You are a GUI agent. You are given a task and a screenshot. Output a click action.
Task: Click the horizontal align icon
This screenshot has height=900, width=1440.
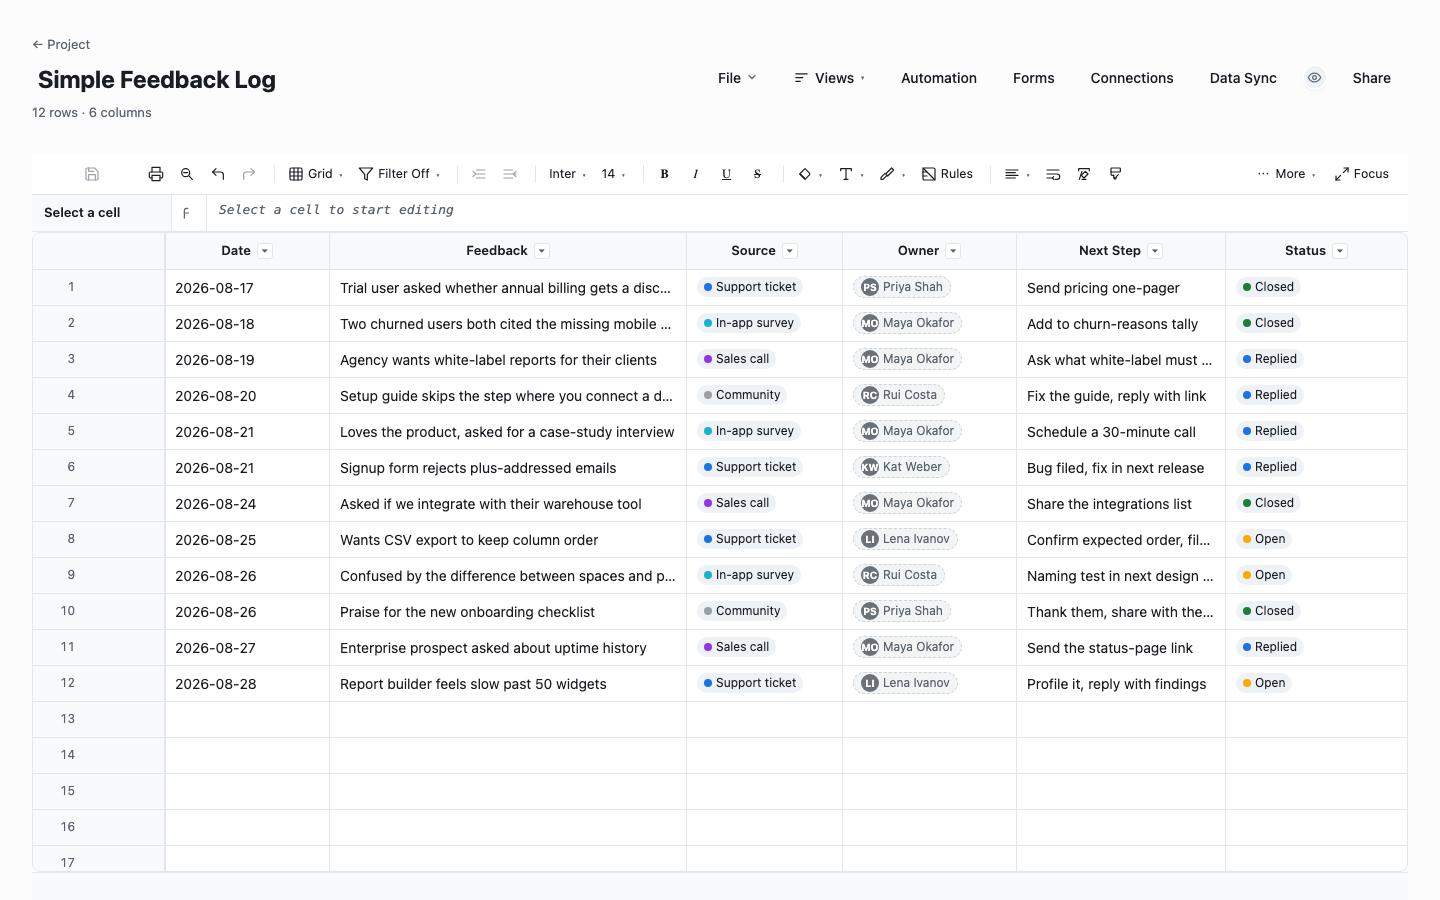pyautogui.click(x=1012, y=174)
